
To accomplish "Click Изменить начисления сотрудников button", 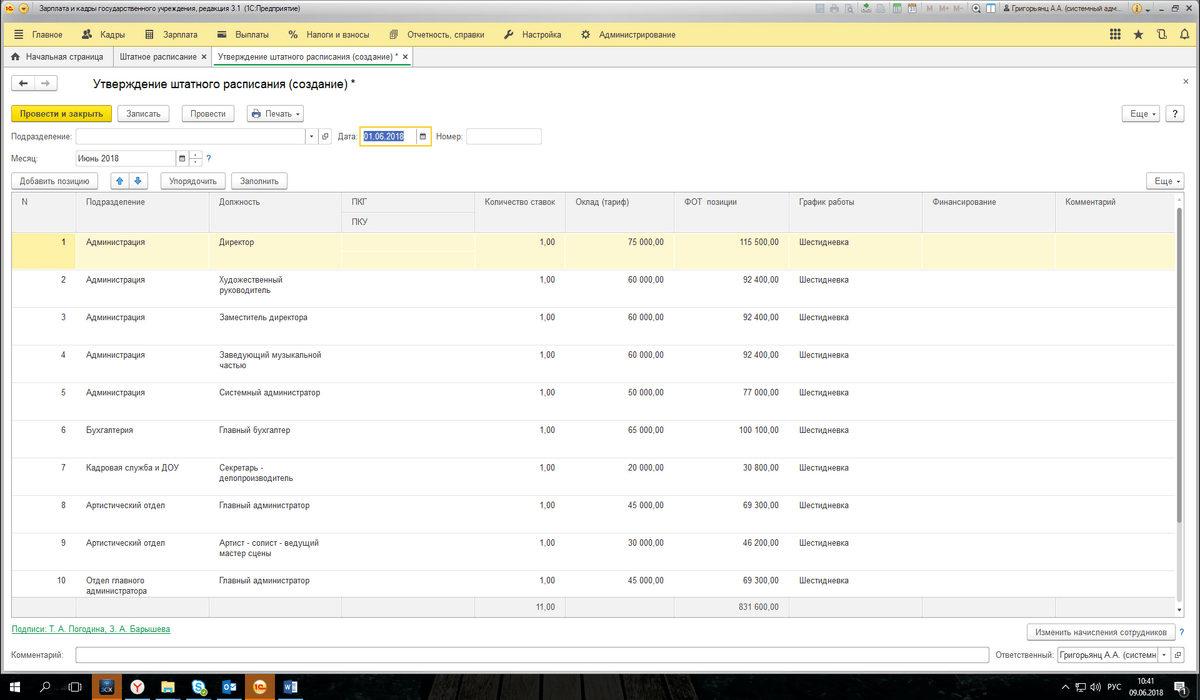I will pos(1101,632).
